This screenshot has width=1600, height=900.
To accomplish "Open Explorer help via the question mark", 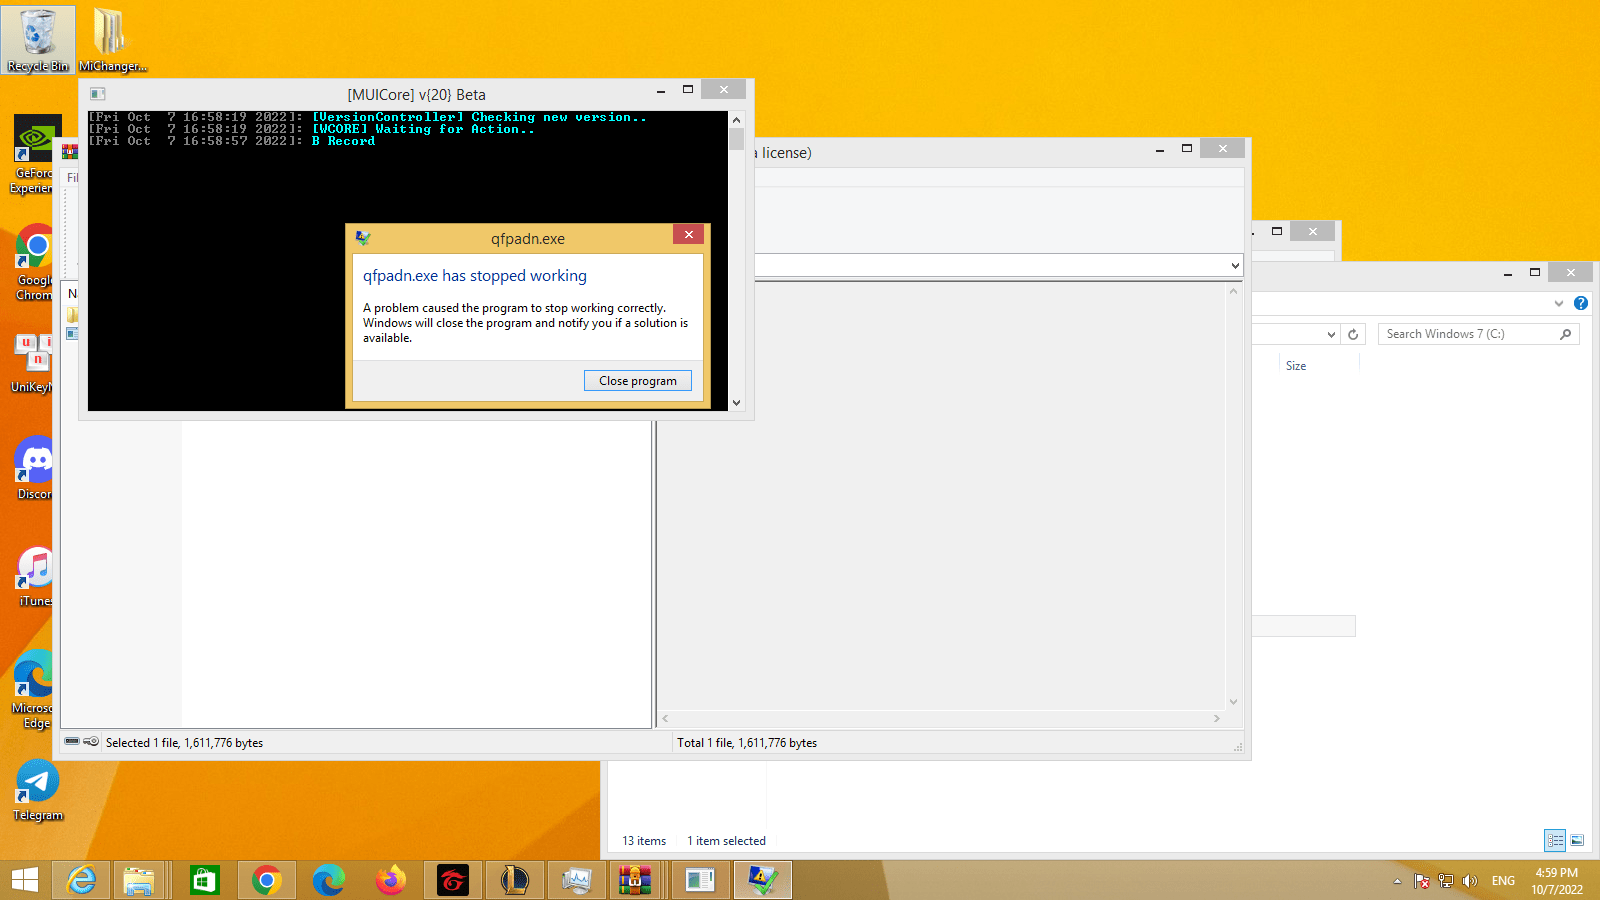I will [x=1581, y=303].
